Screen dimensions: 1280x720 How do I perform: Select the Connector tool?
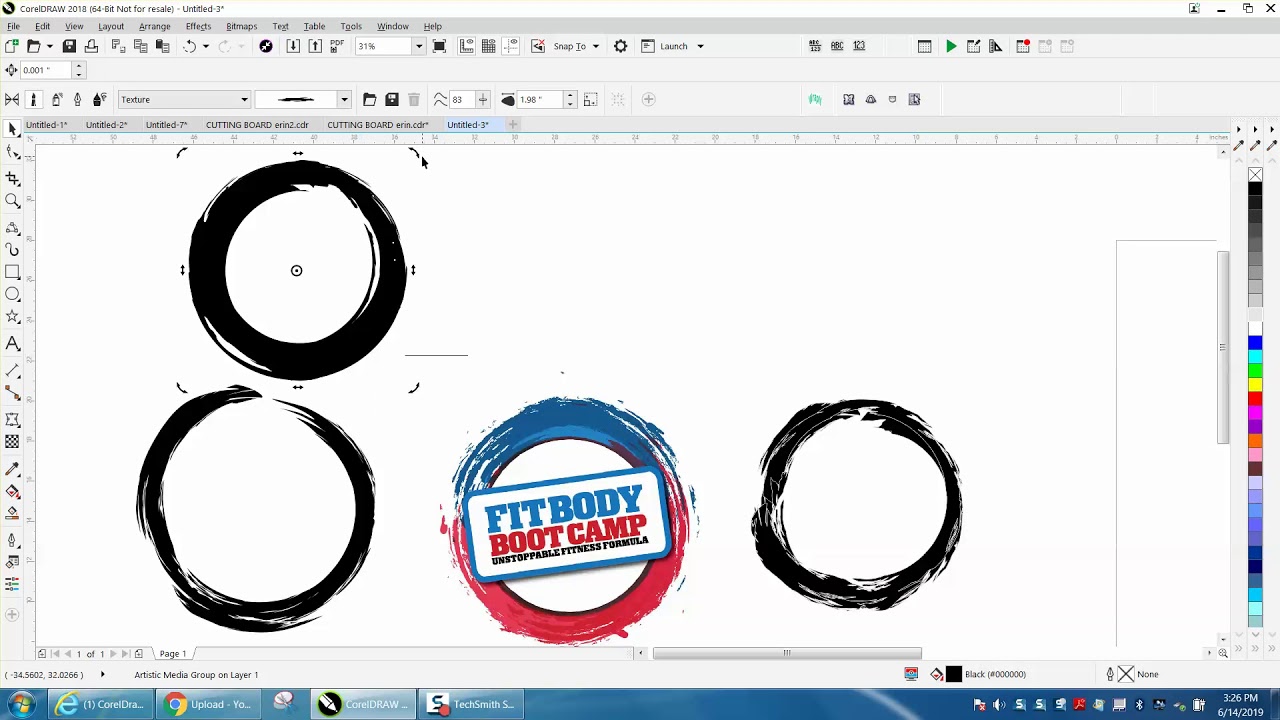(x=12, y=393)
